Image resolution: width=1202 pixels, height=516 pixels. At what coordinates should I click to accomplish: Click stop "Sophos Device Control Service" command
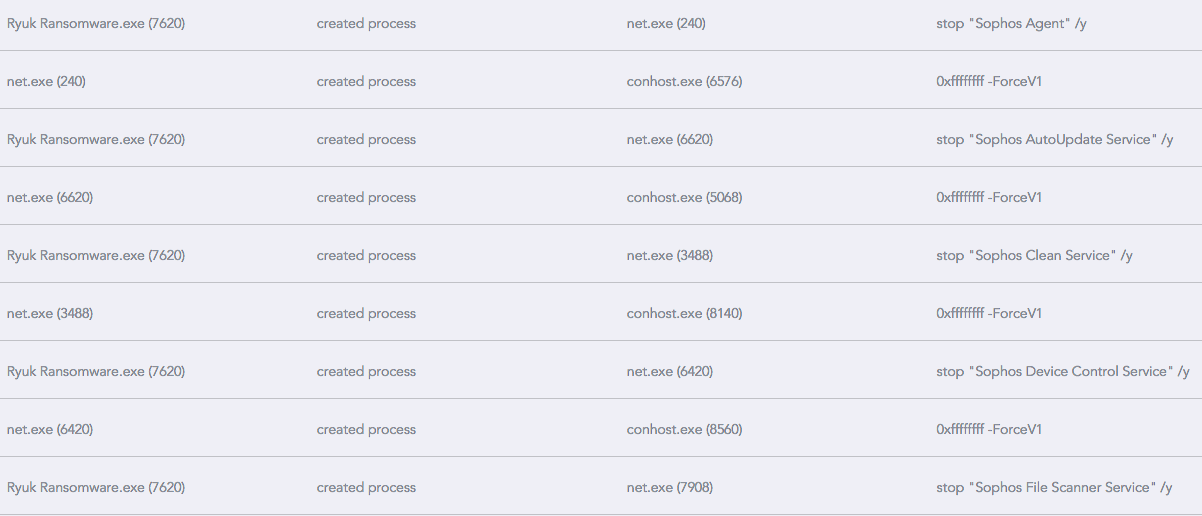point(1062,371)
